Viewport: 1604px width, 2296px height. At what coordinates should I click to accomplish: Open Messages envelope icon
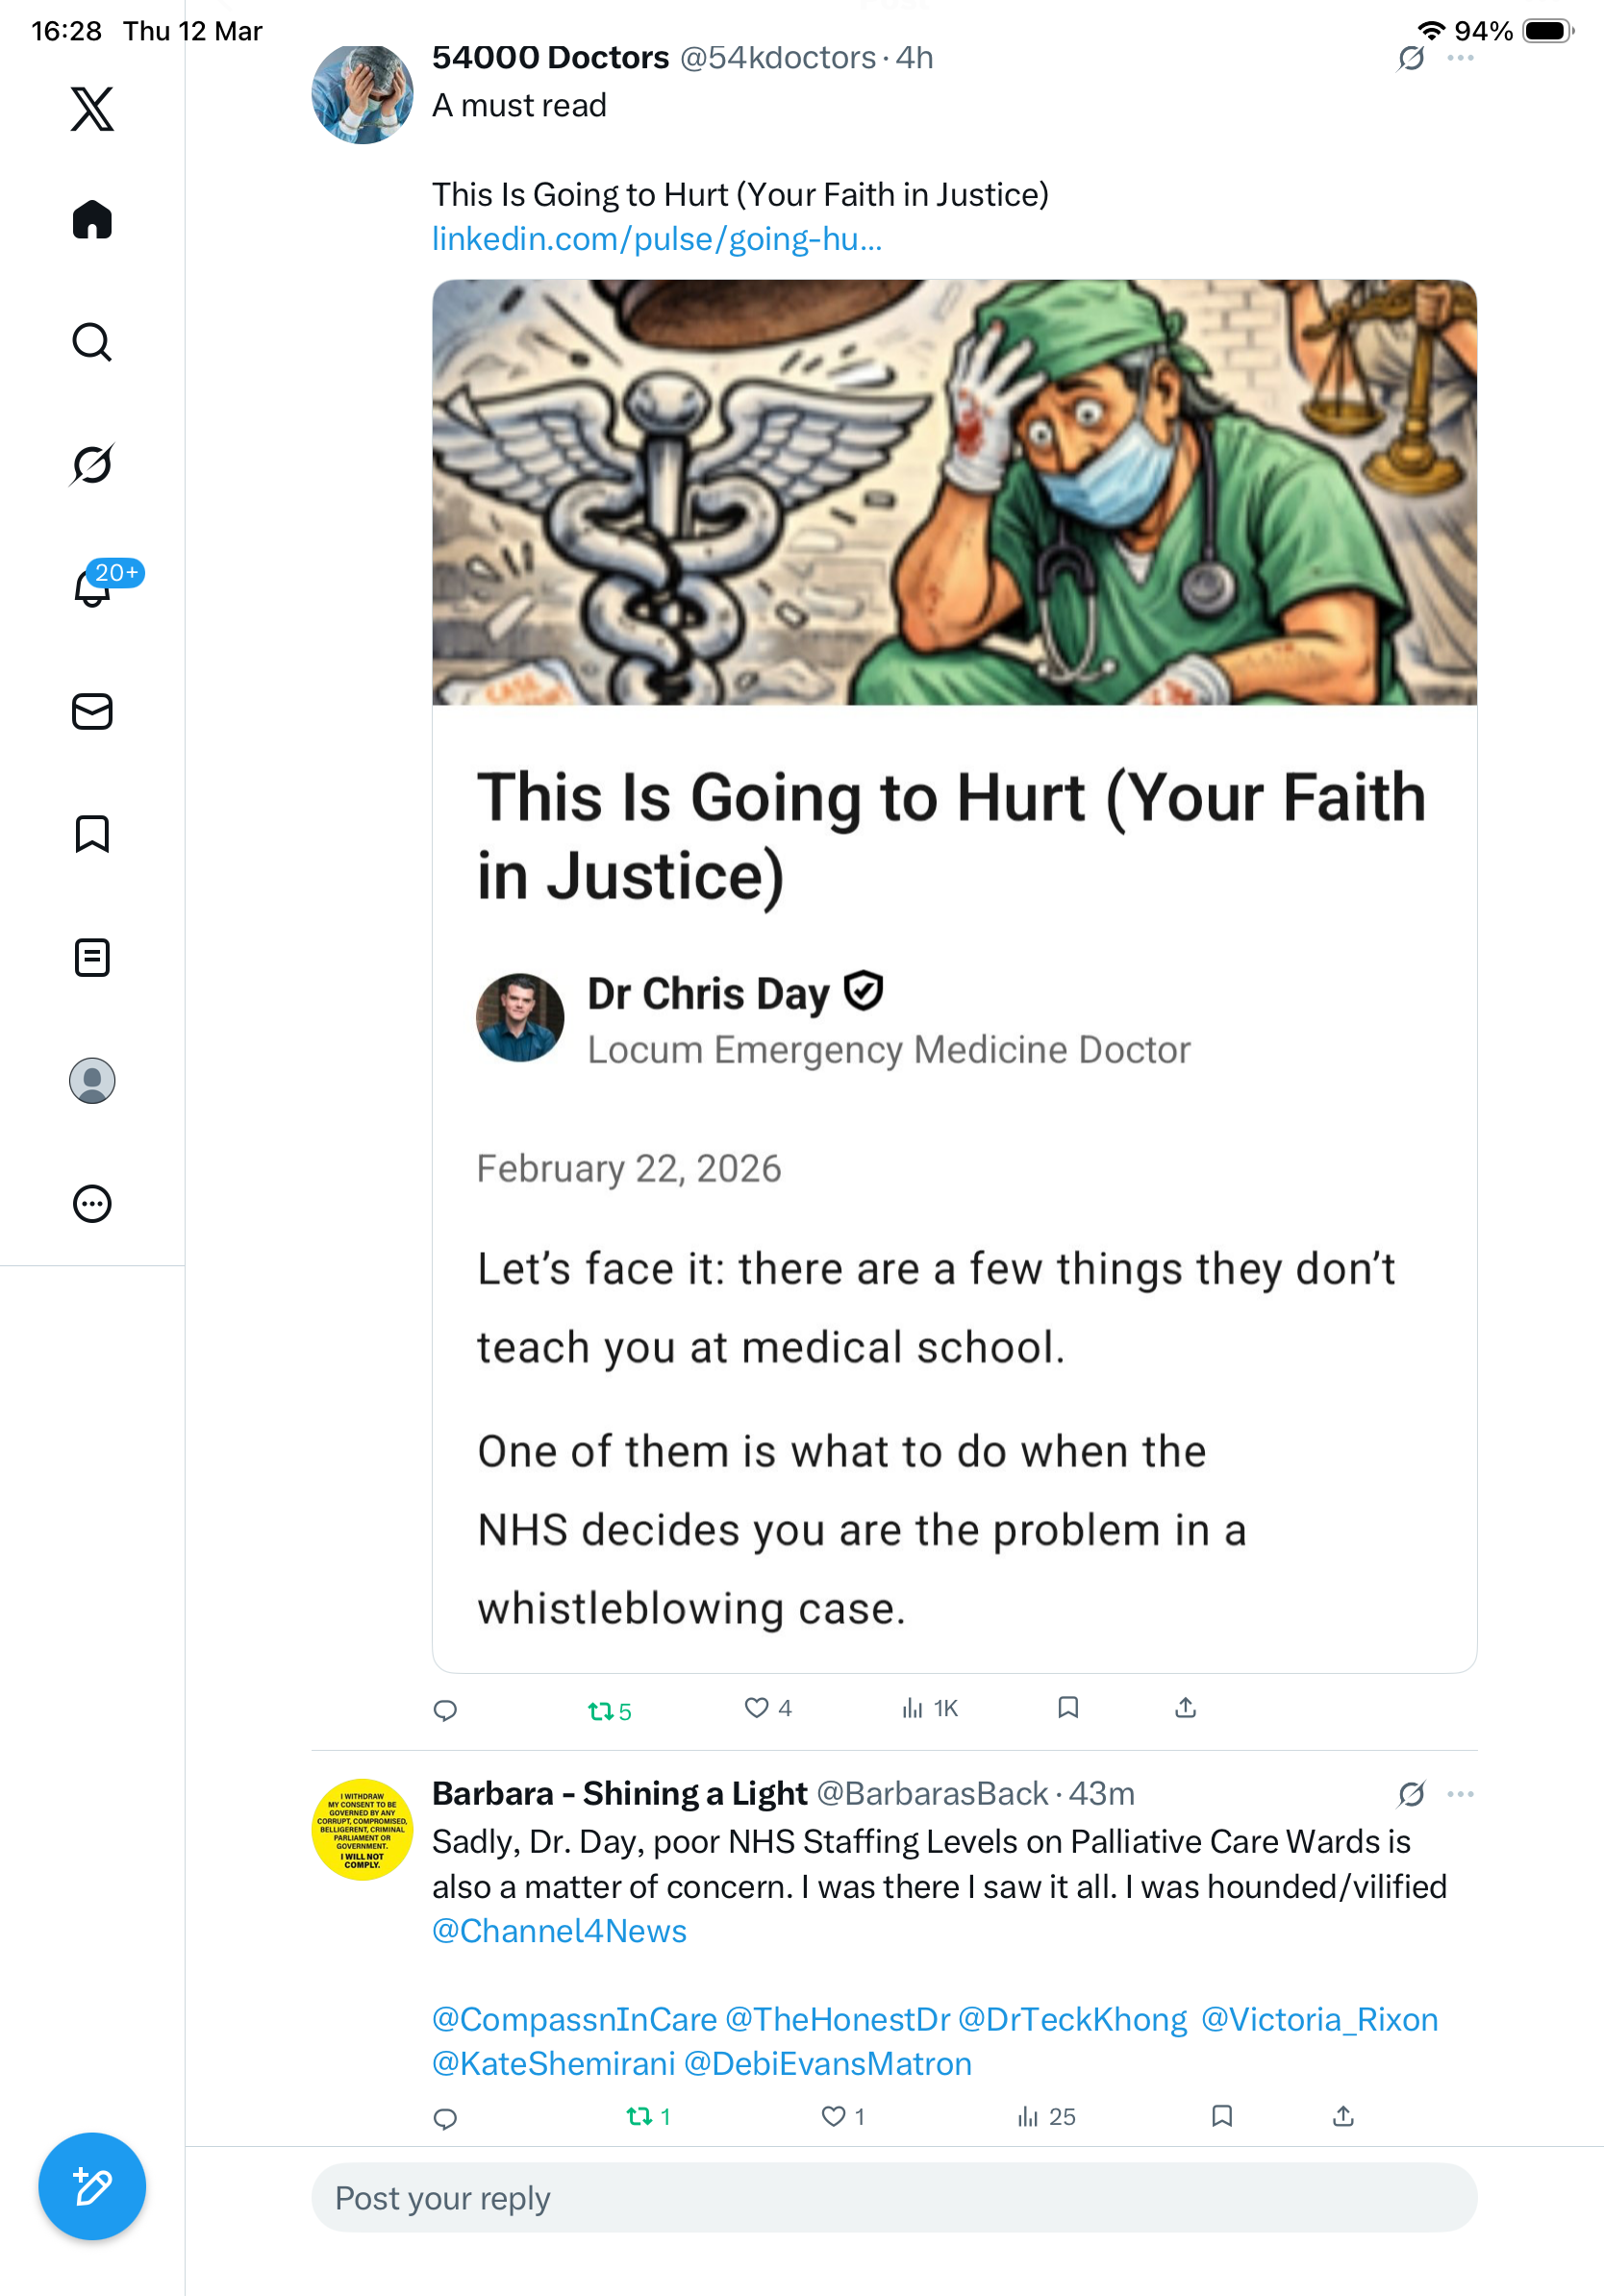(92, 712)
